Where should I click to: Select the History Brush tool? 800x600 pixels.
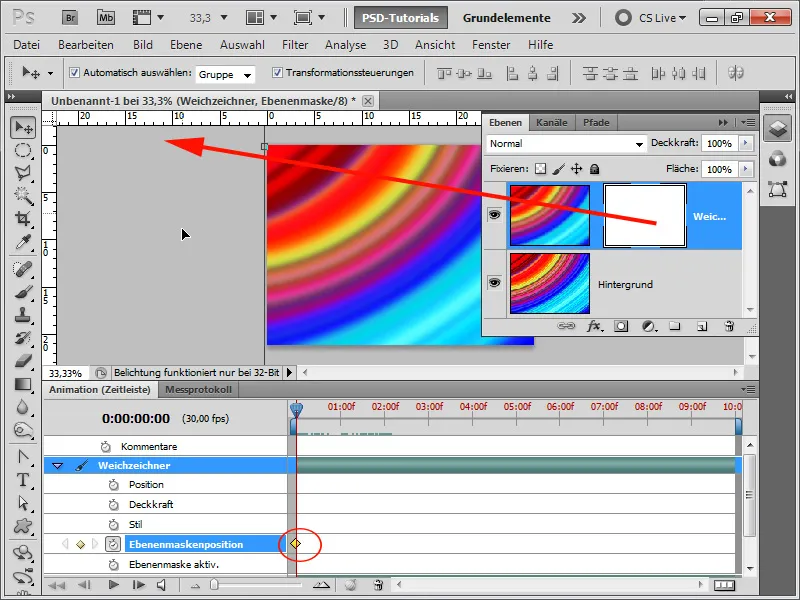(23, 338)
